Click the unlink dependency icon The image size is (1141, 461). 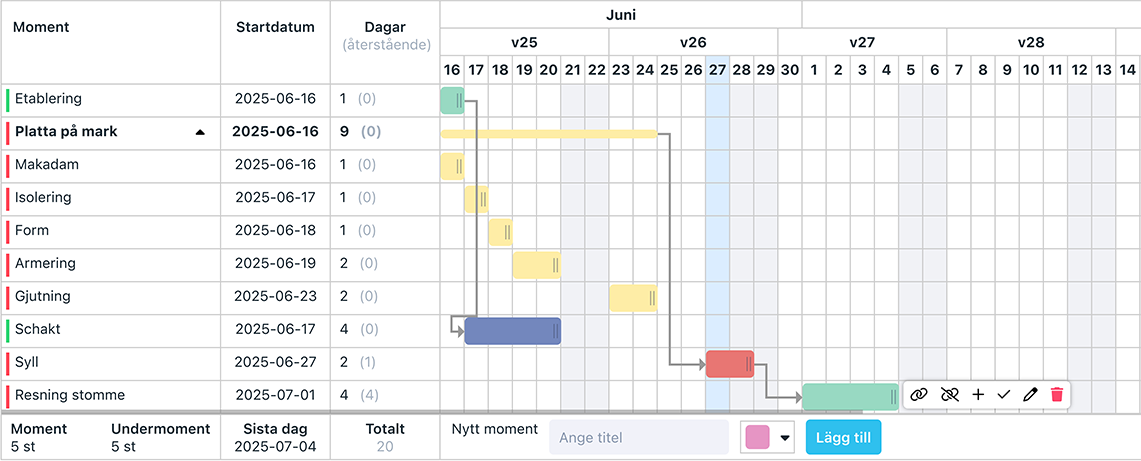click(x=949, y=395)
